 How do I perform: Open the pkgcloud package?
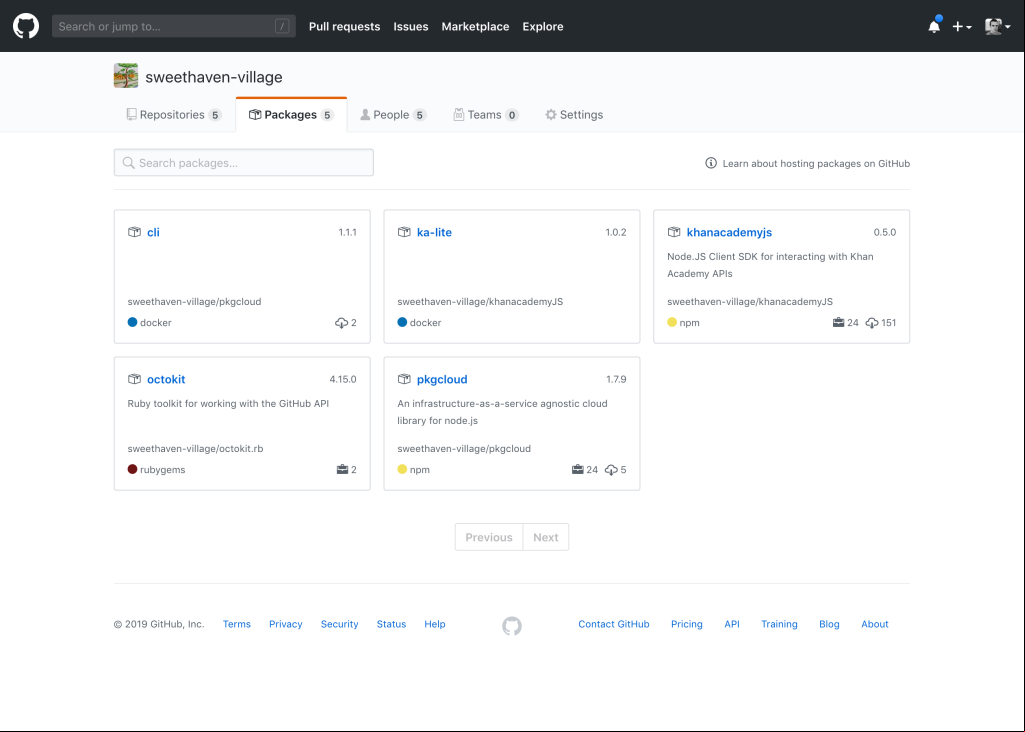(x=442, y=379)
